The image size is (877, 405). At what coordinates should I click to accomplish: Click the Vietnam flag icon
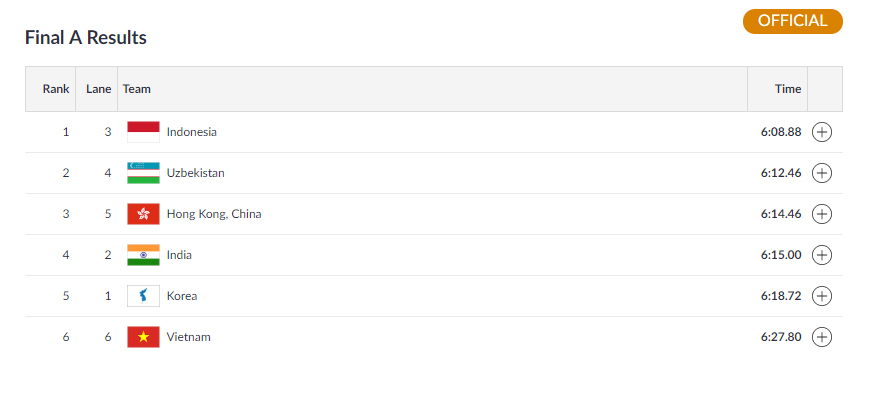coord(143,337)
